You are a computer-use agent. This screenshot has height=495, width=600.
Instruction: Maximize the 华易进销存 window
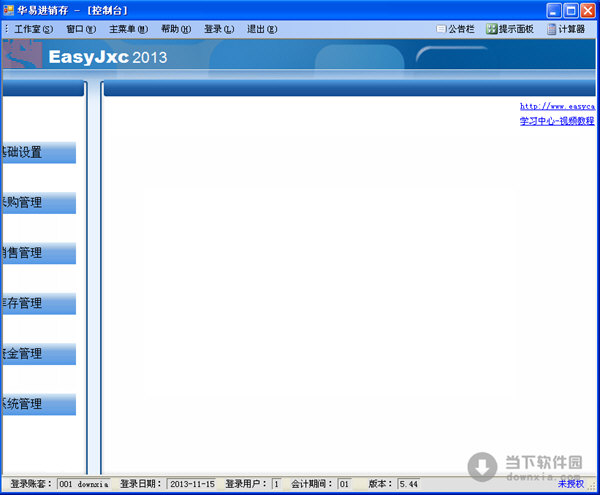coord(571,11)
